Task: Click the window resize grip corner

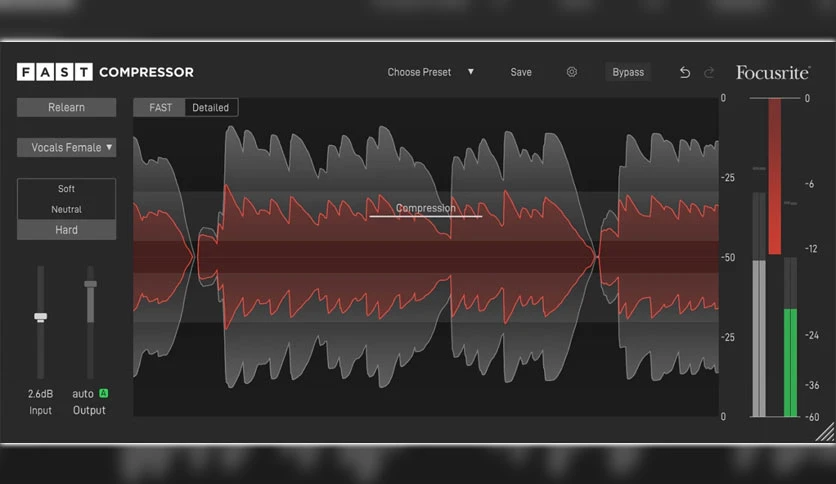Action: (x=825, y=432)
